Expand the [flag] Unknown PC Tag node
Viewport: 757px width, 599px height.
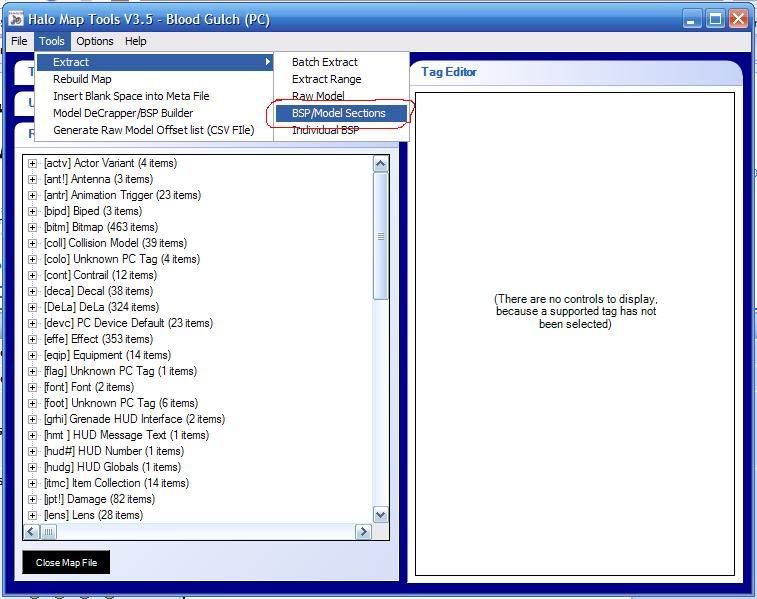(x=32, y=371)
